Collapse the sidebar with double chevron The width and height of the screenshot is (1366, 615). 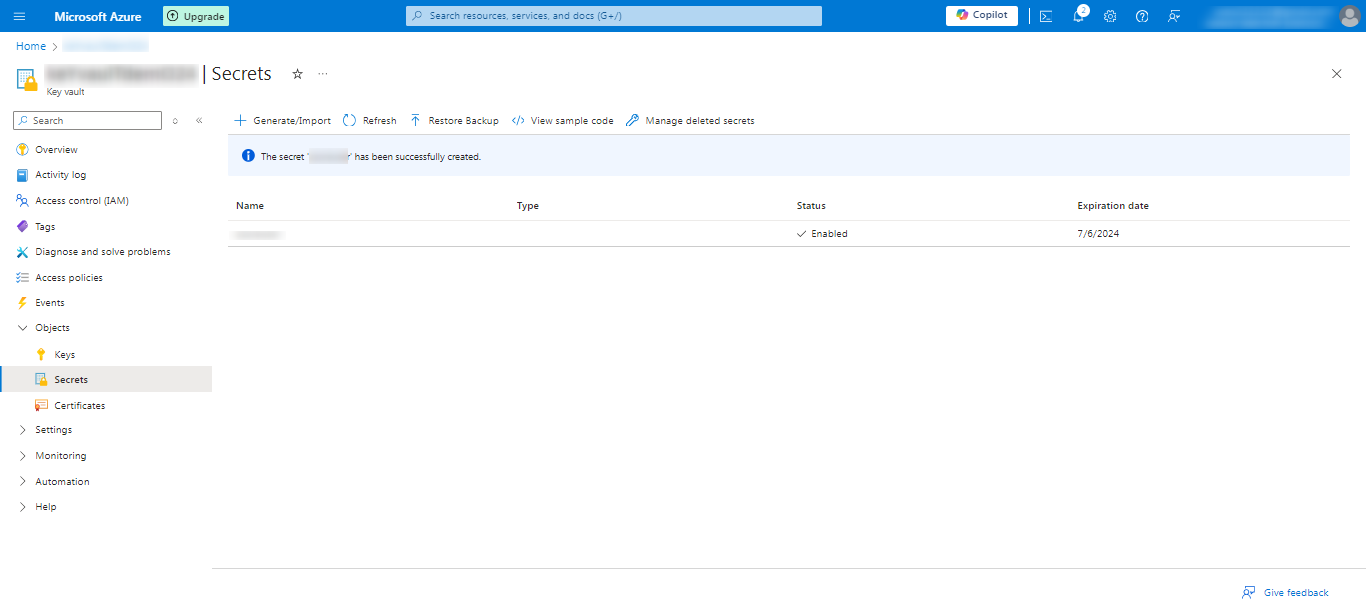pos(199,121)
